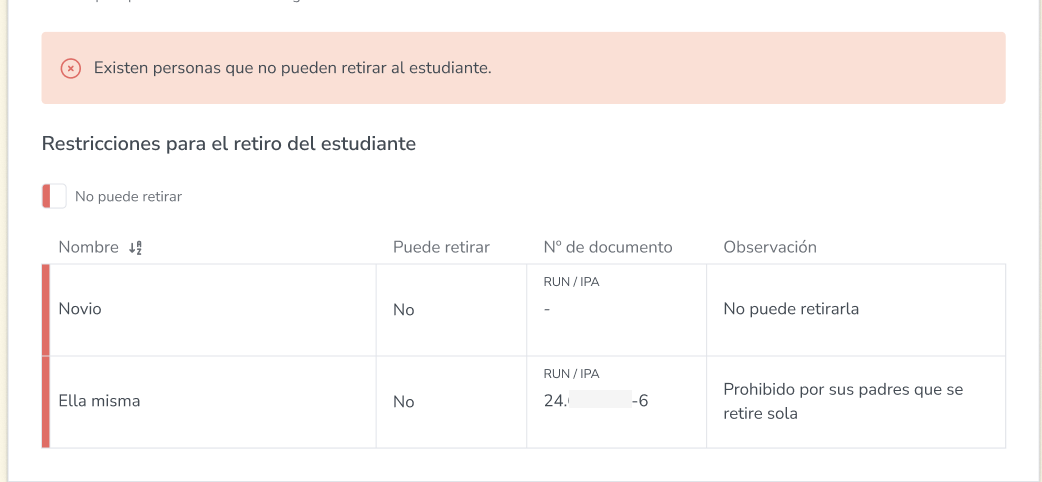The width and height of the screenshot is (1042, 482).
Task: Click the 'Nº de documento' column header
Action: [608, 247]
